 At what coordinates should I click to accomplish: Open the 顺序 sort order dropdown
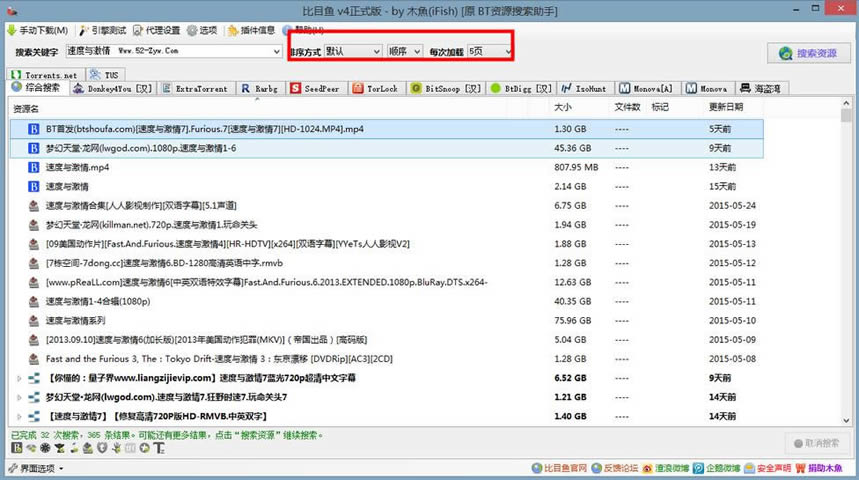pyautogui.click(x=404, y=51)
